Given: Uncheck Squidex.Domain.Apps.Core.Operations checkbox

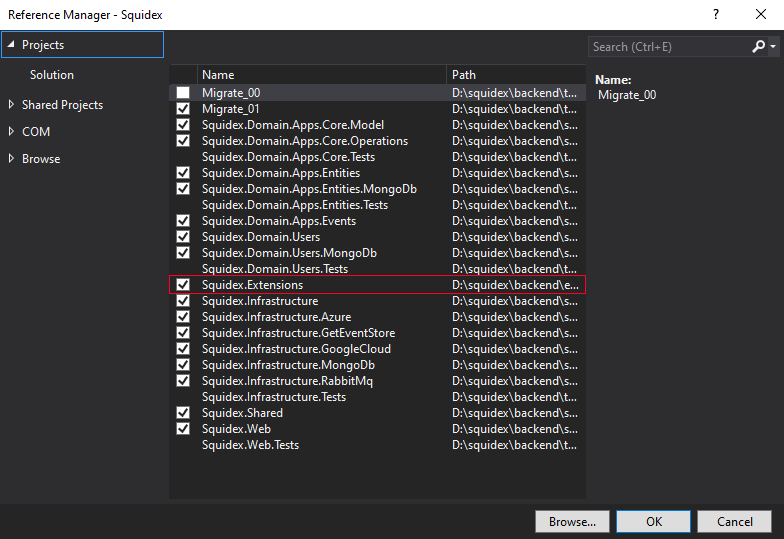Looking at the screenshot, I should (183, 140).
